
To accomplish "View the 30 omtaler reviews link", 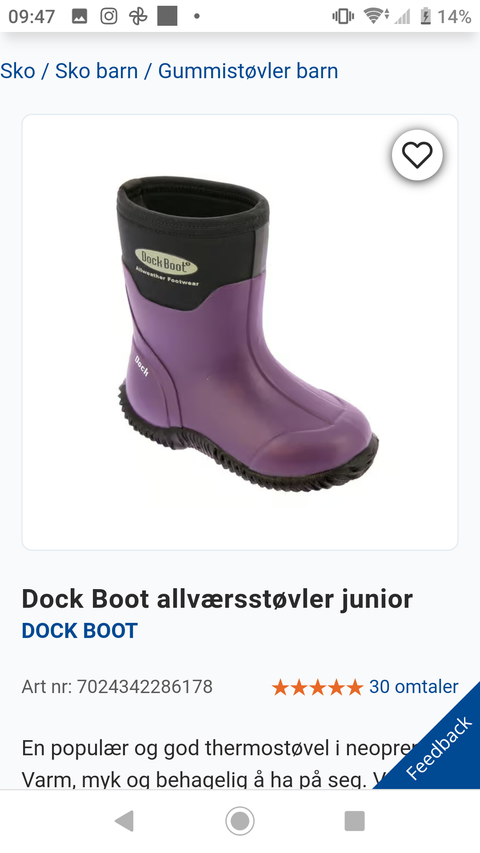I will click(414, 687).
